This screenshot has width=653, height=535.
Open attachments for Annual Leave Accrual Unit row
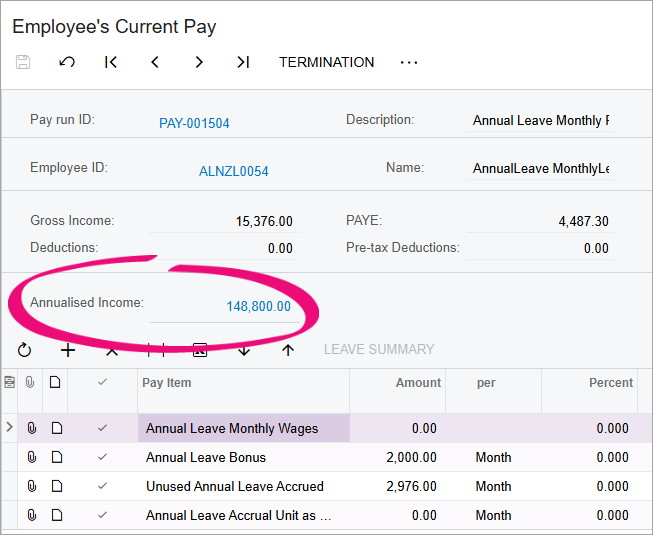point(32,515)
